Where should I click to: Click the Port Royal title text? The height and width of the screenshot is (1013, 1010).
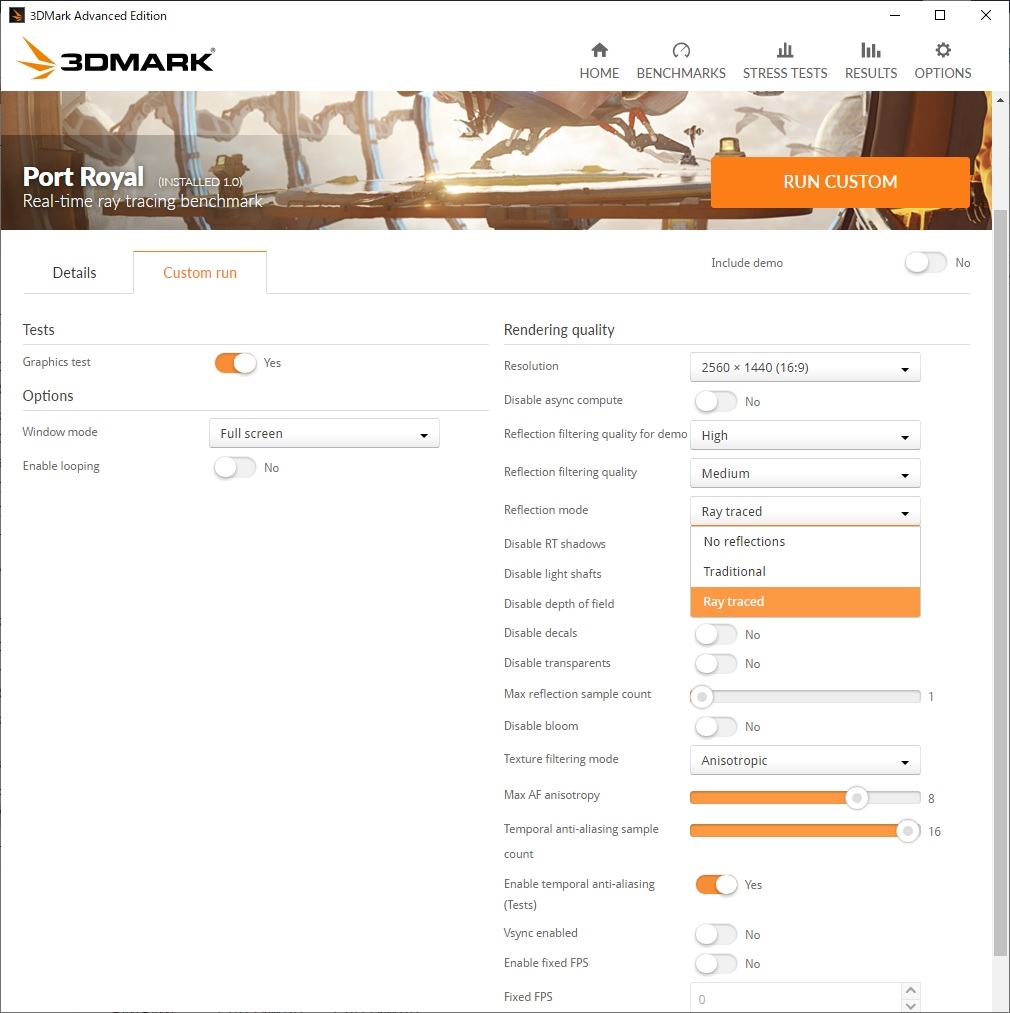tap(83, 176)
